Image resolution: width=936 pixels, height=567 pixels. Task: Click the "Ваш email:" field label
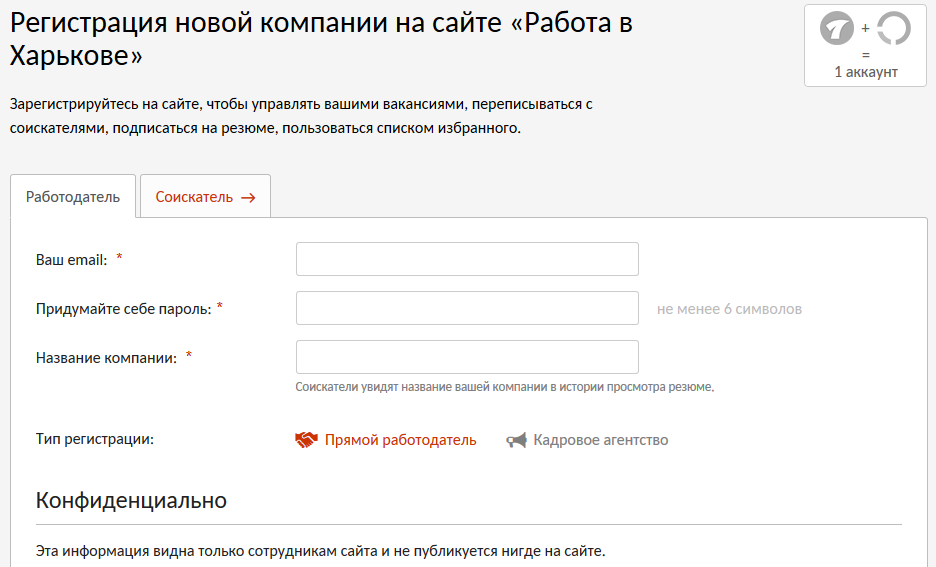point(71,259)
